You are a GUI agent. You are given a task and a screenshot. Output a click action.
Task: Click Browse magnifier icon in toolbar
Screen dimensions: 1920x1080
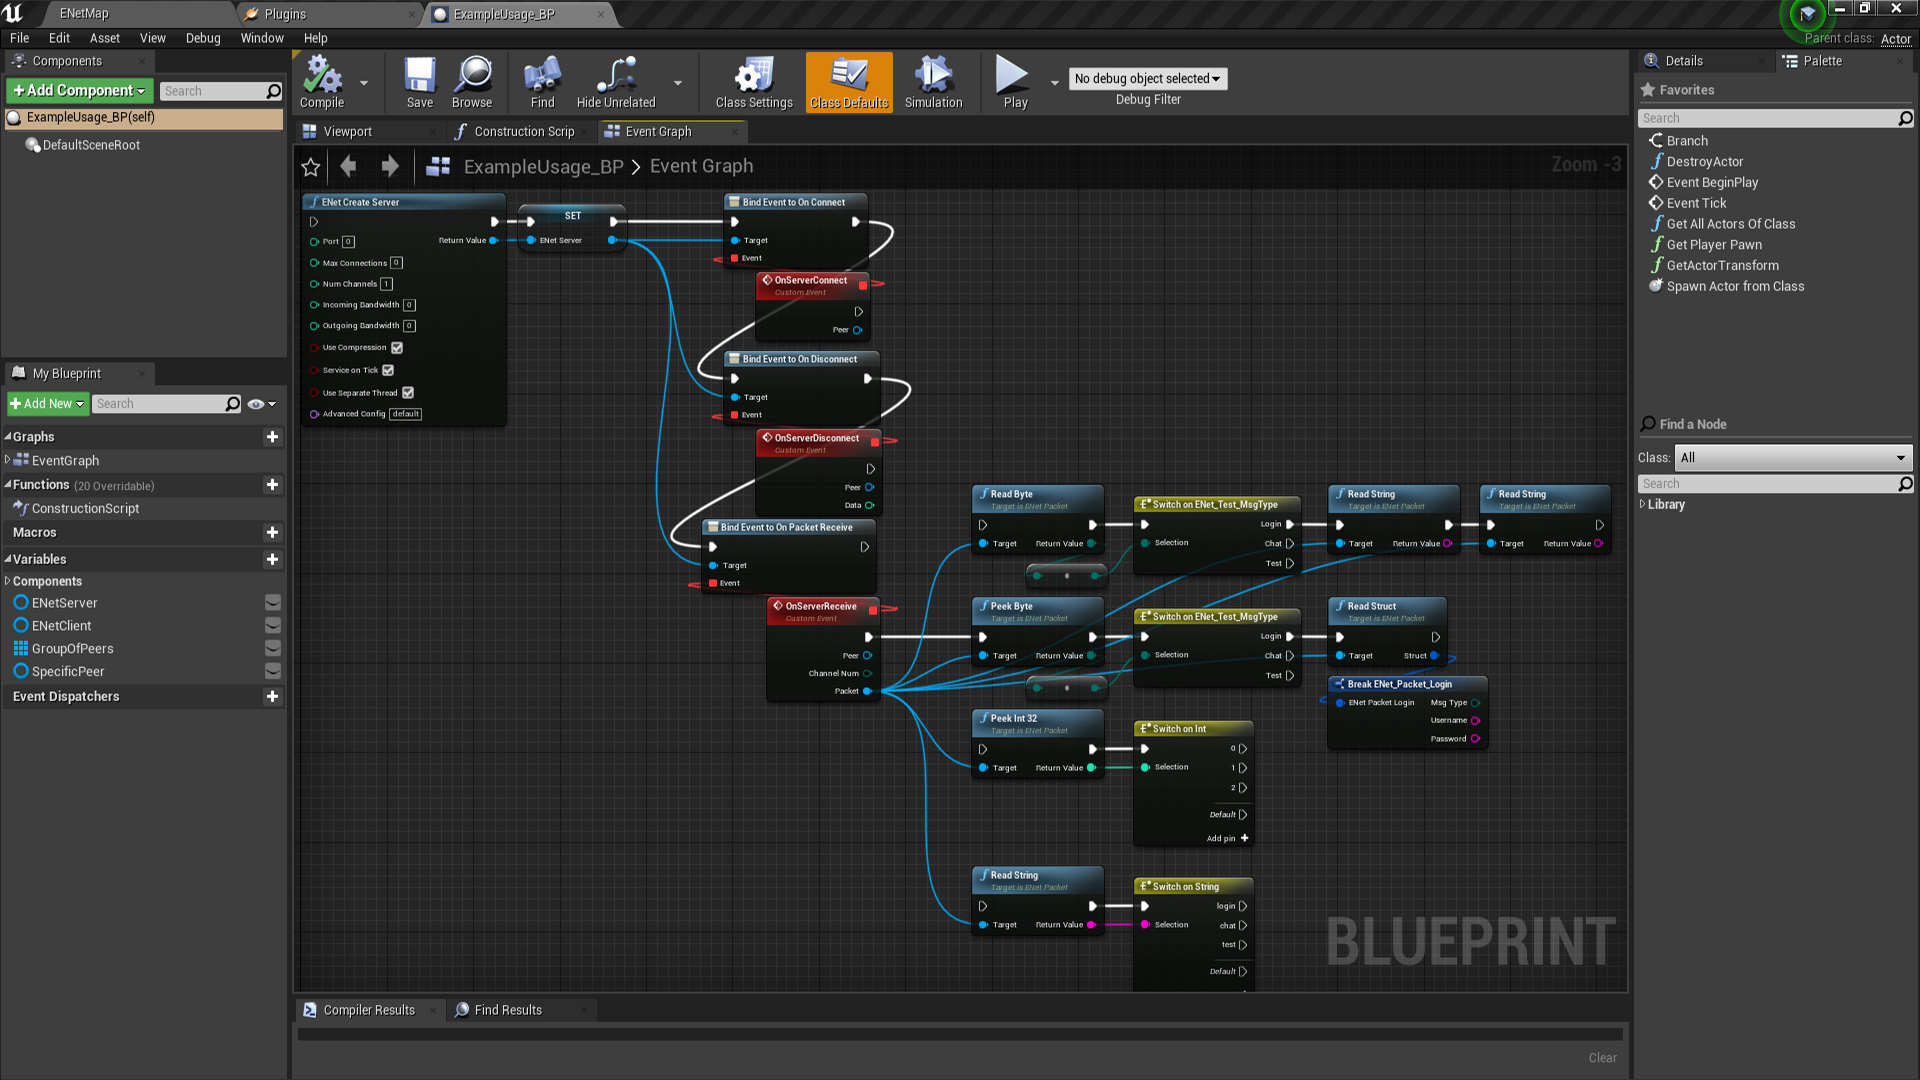coord(472,82)
